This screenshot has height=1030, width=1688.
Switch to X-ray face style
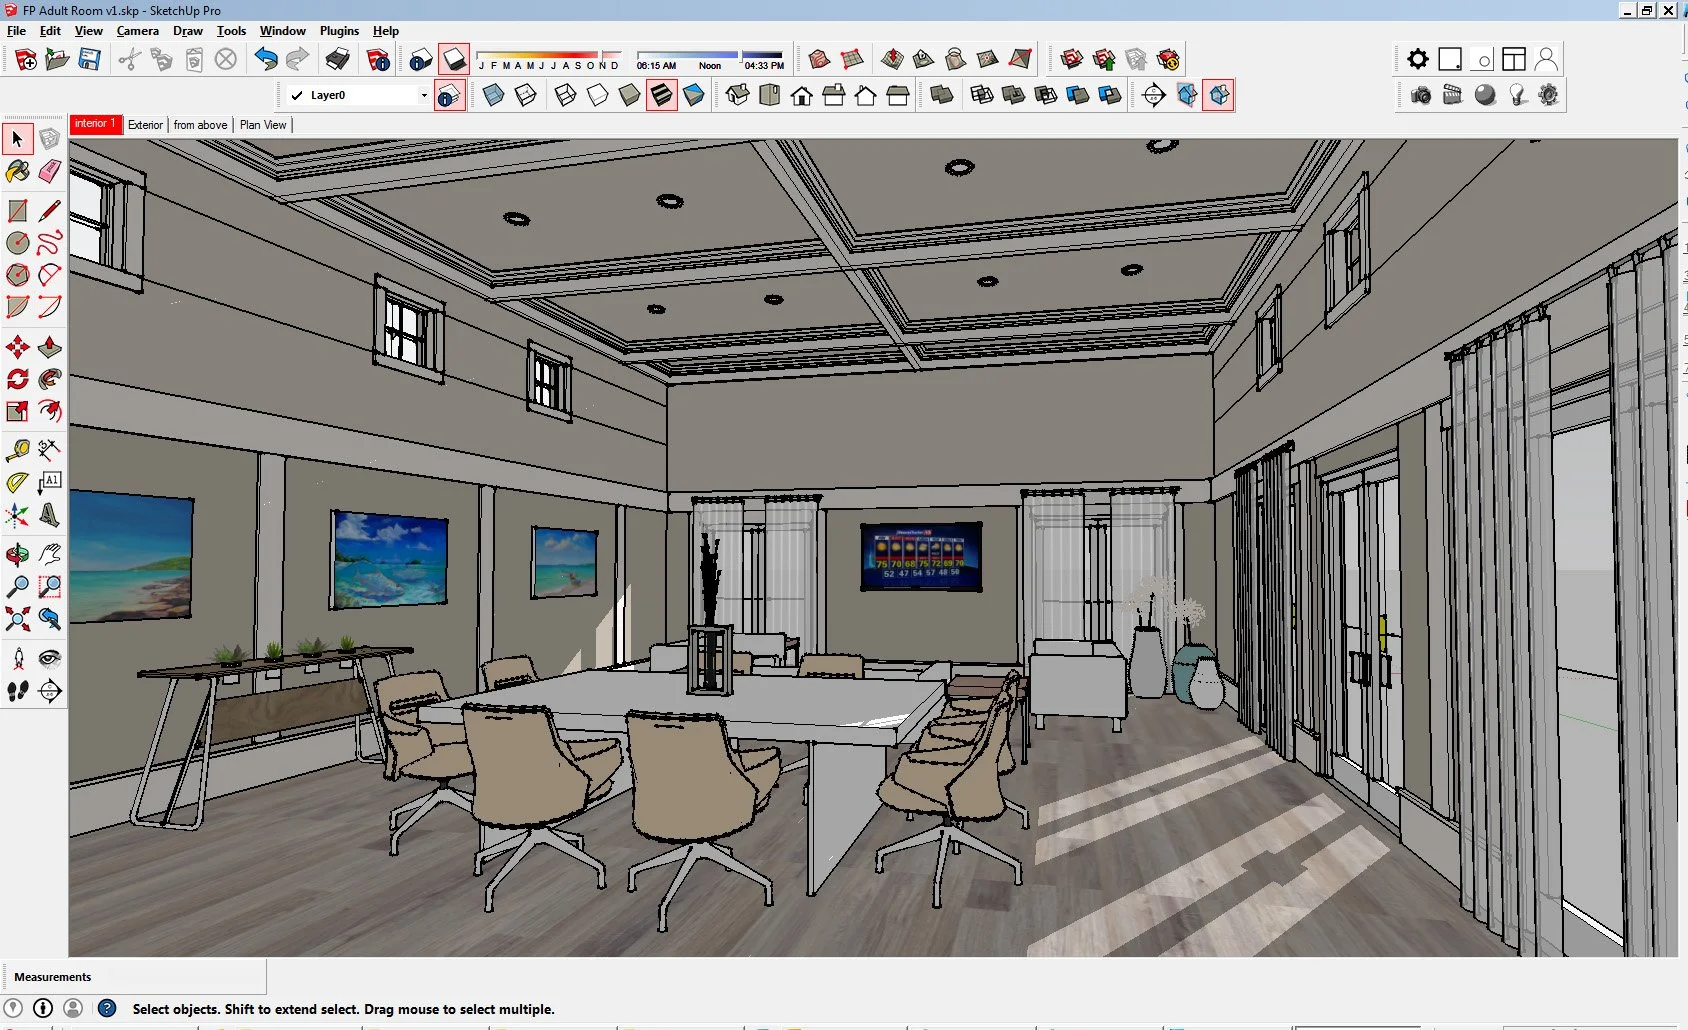(x=491, y=95)
